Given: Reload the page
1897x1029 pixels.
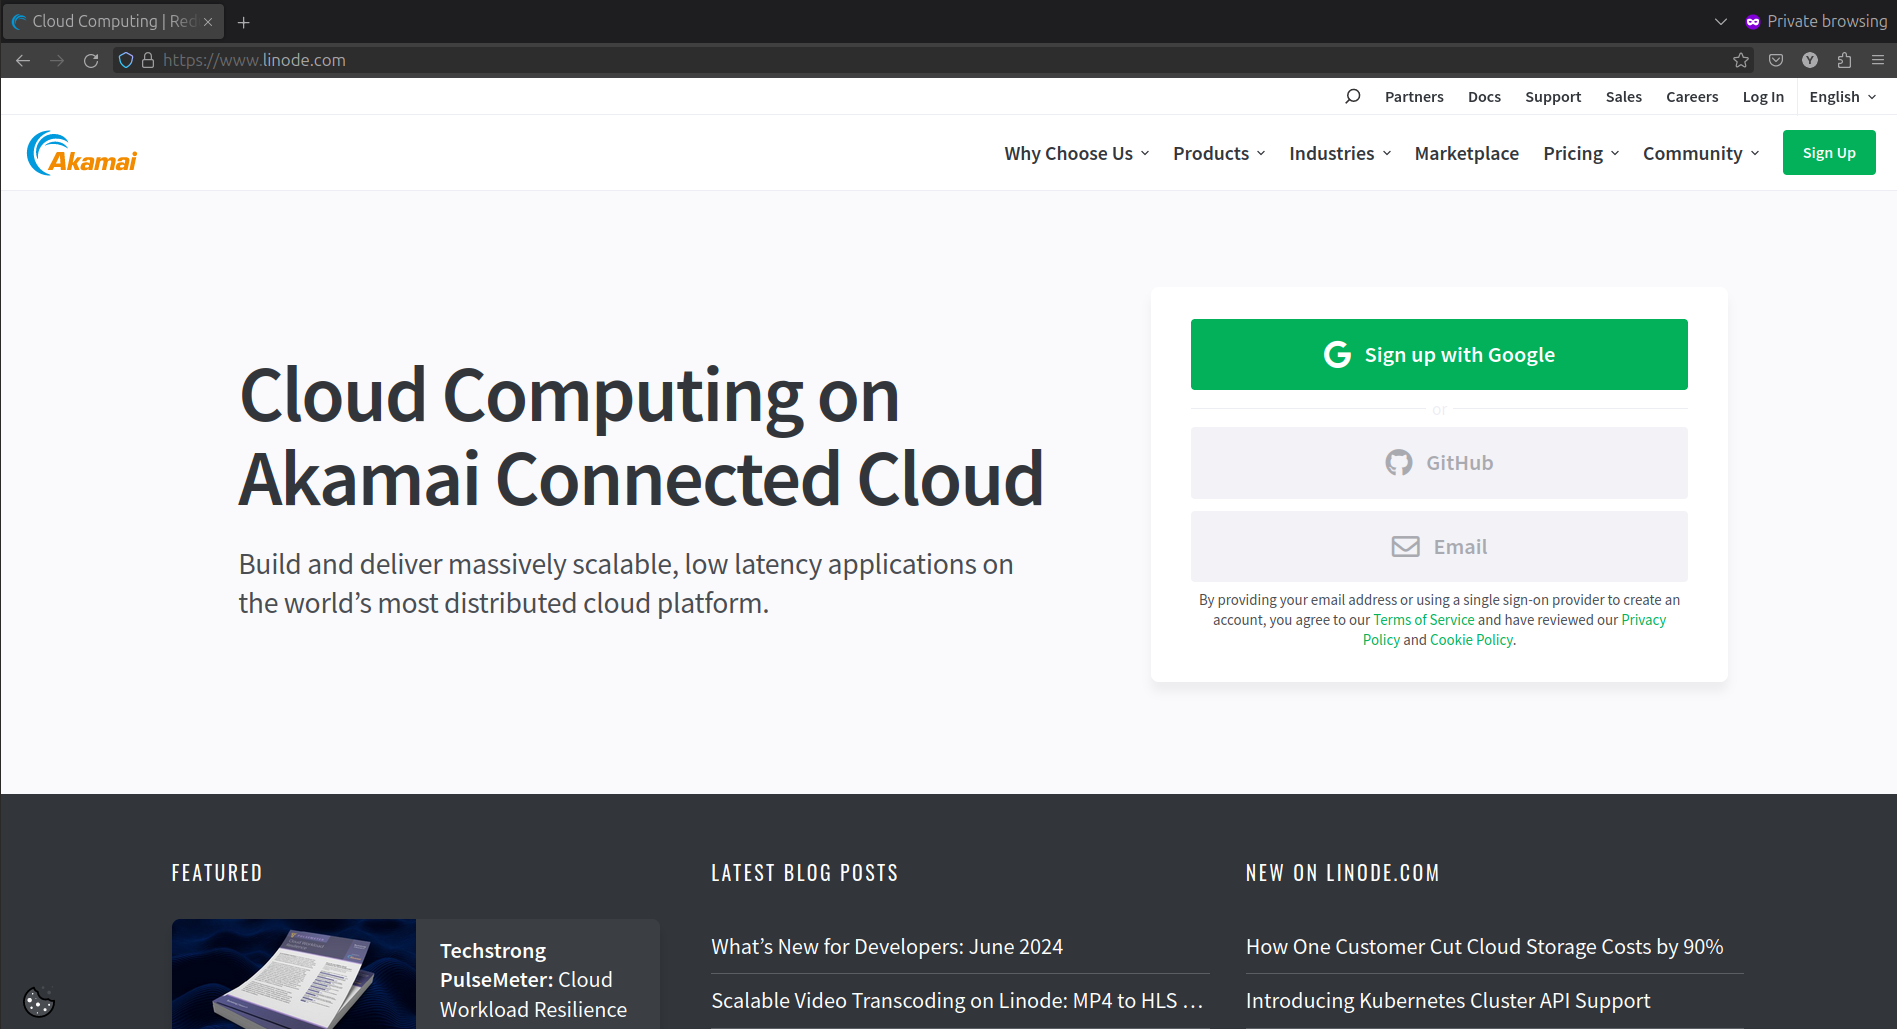Looking at the screenshot, I should (x=91, y=60).
